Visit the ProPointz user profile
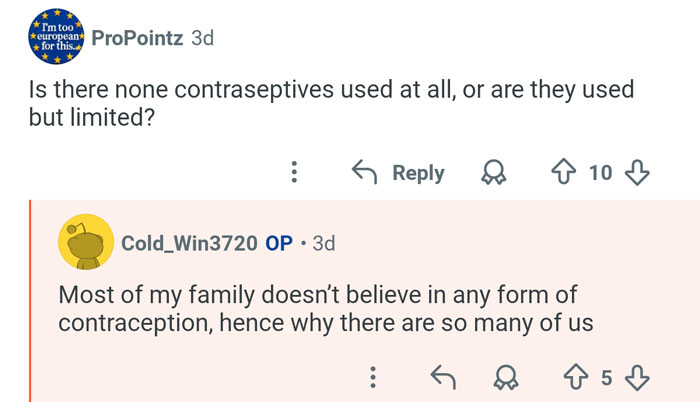 point(136,38)
